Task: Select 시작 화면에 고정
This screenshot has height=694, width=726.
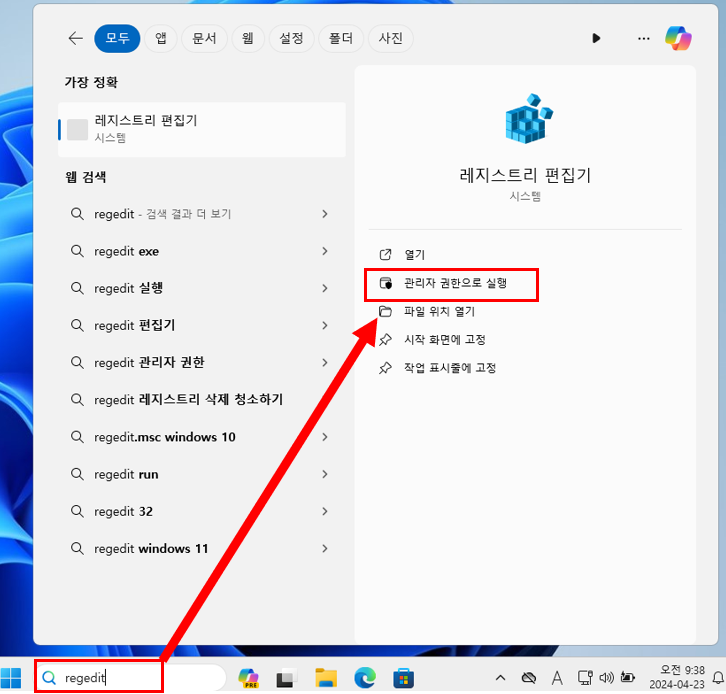Action: coord(444,340)
